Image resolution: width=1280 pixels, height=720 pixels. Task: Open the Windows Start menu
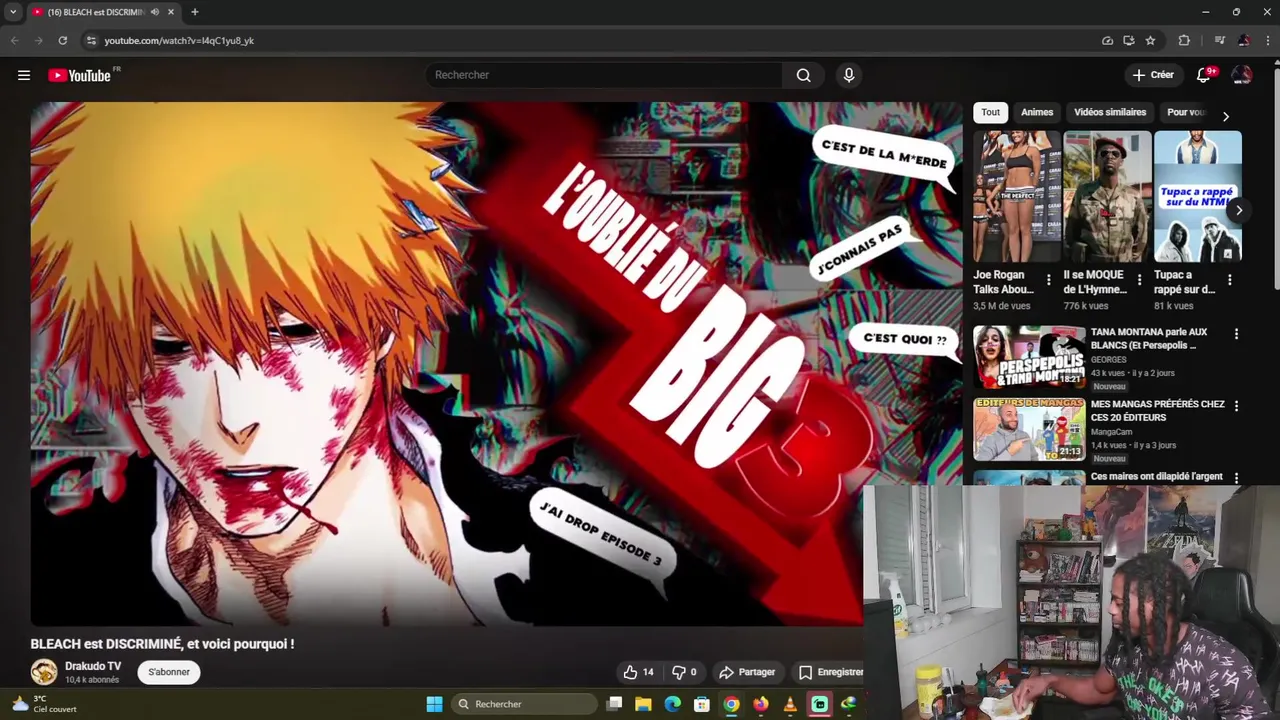click(434, 704)
